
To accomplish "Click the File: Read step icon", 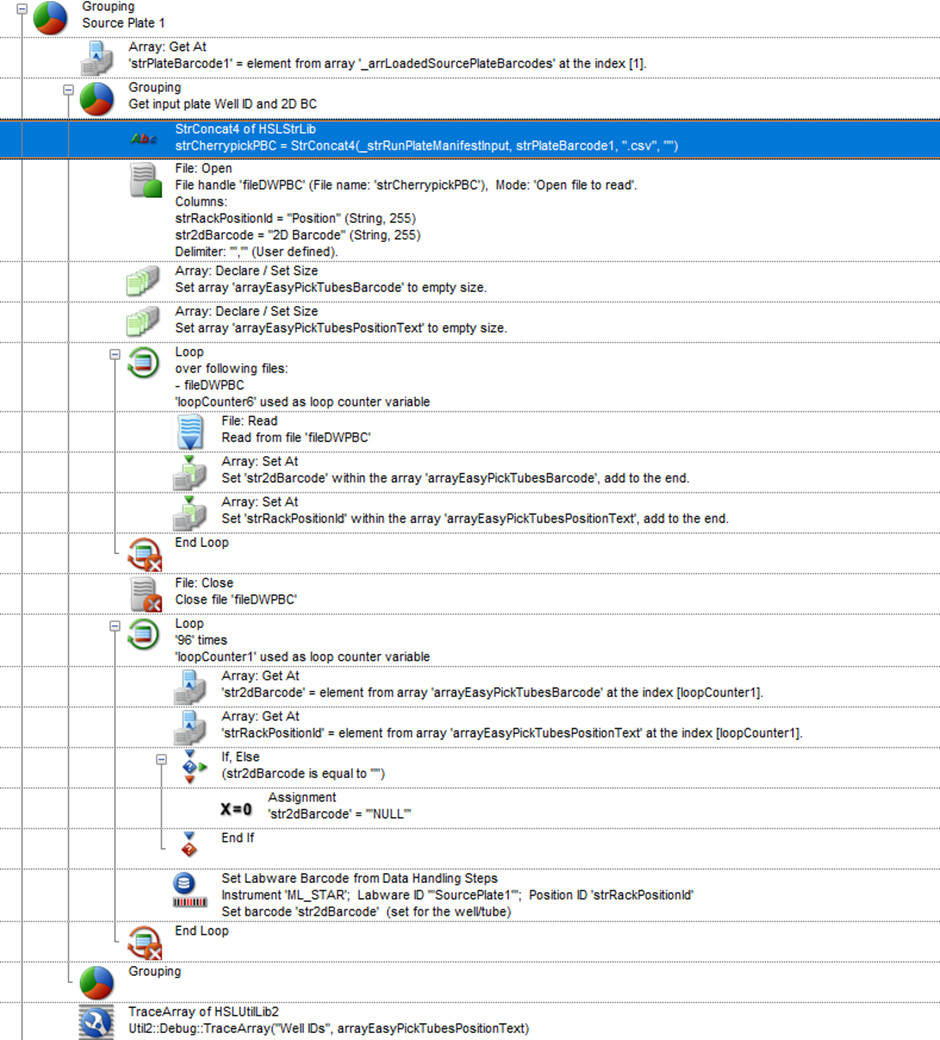I will (190, 432).
